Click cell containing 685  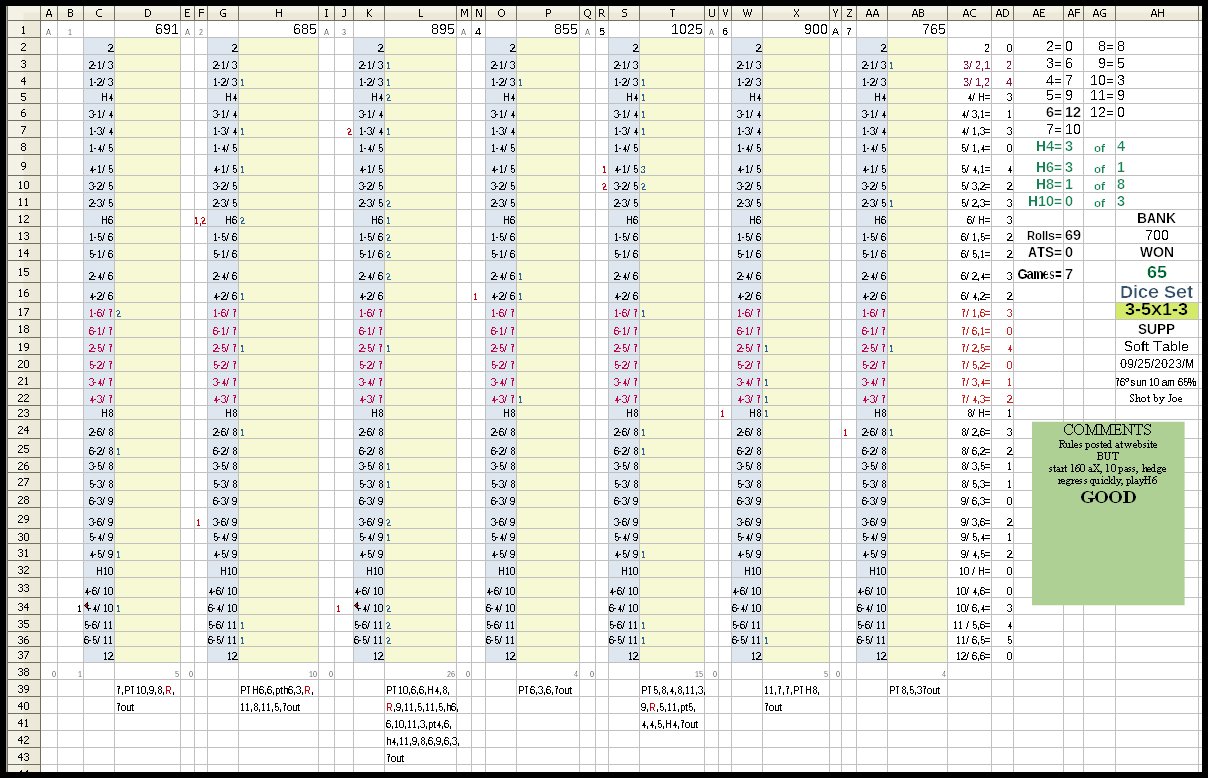tap(279, 30)
